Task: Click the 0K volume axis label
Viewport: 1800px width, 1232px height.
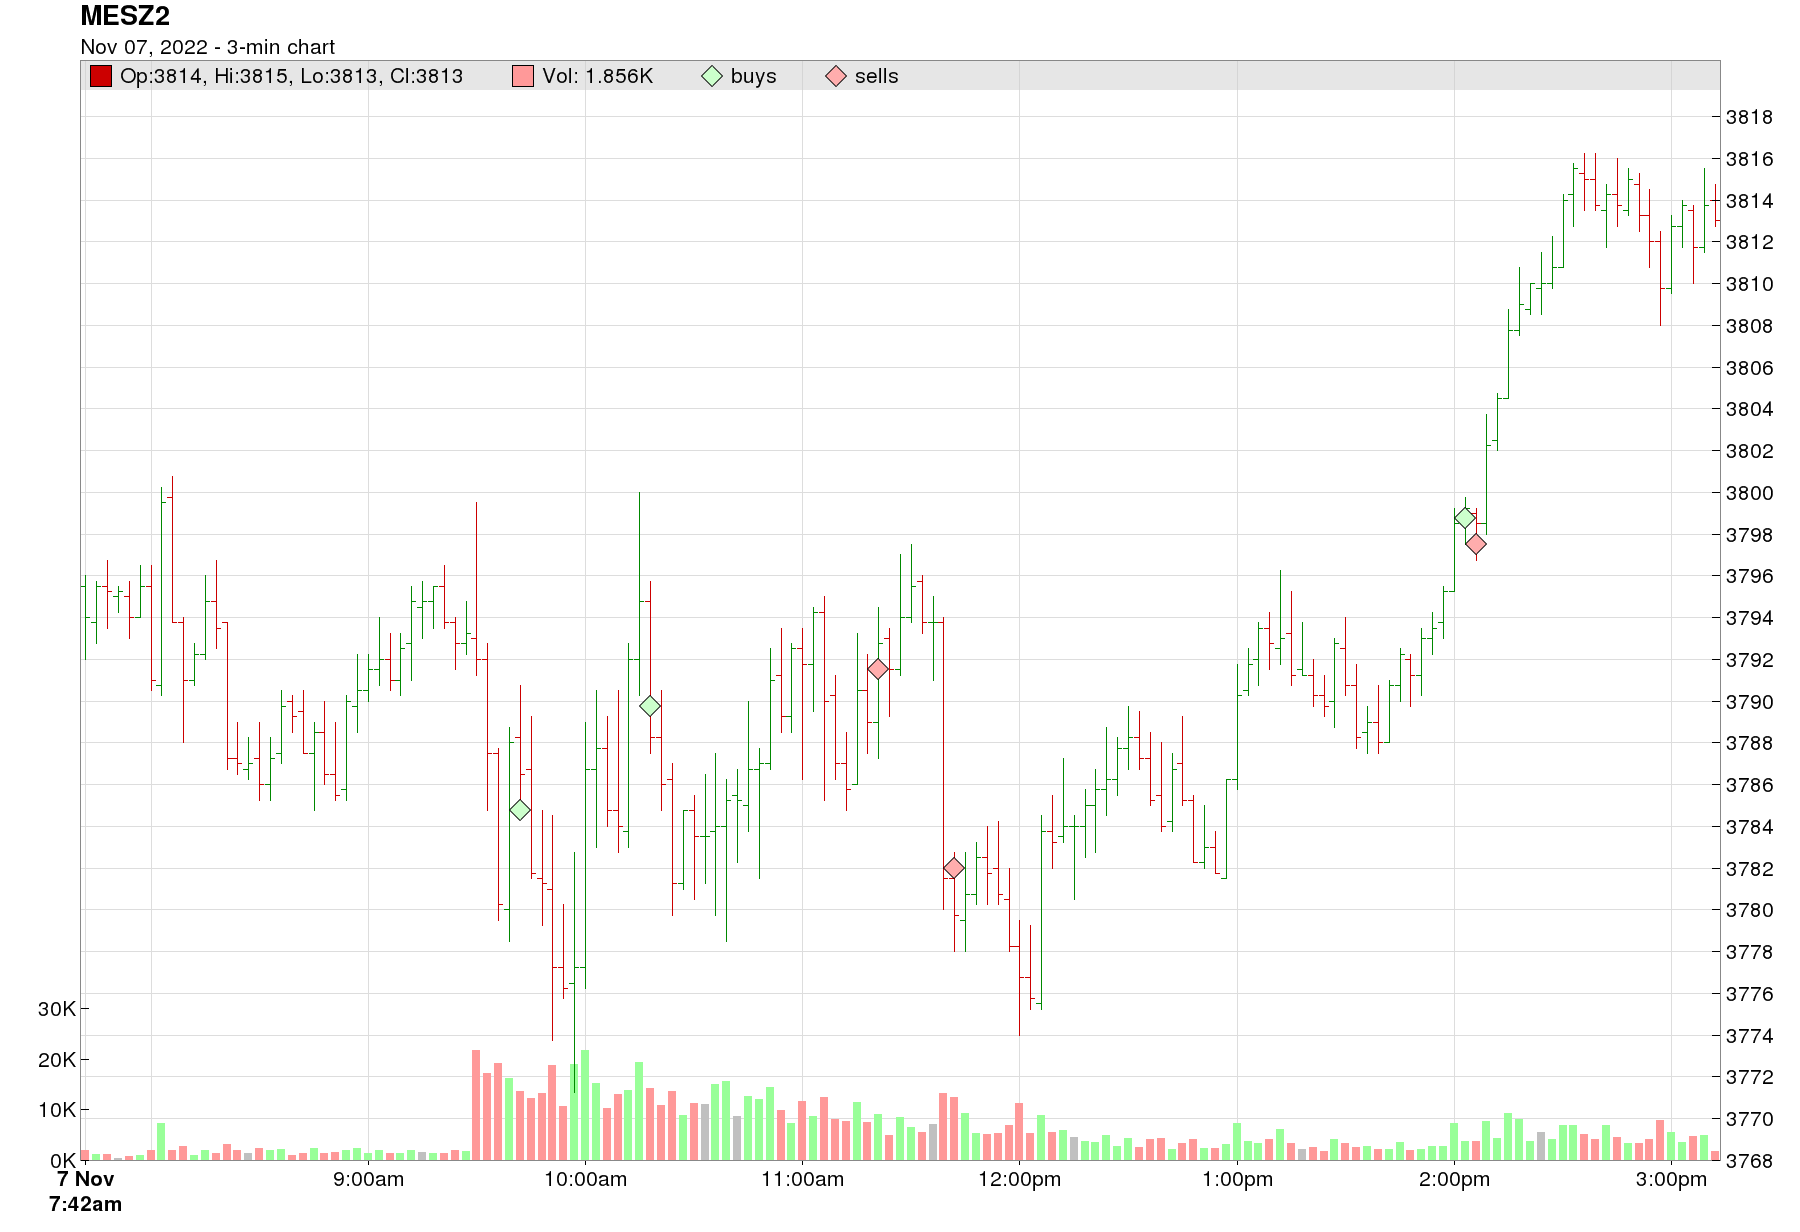Action: (x=63, y=1161)
